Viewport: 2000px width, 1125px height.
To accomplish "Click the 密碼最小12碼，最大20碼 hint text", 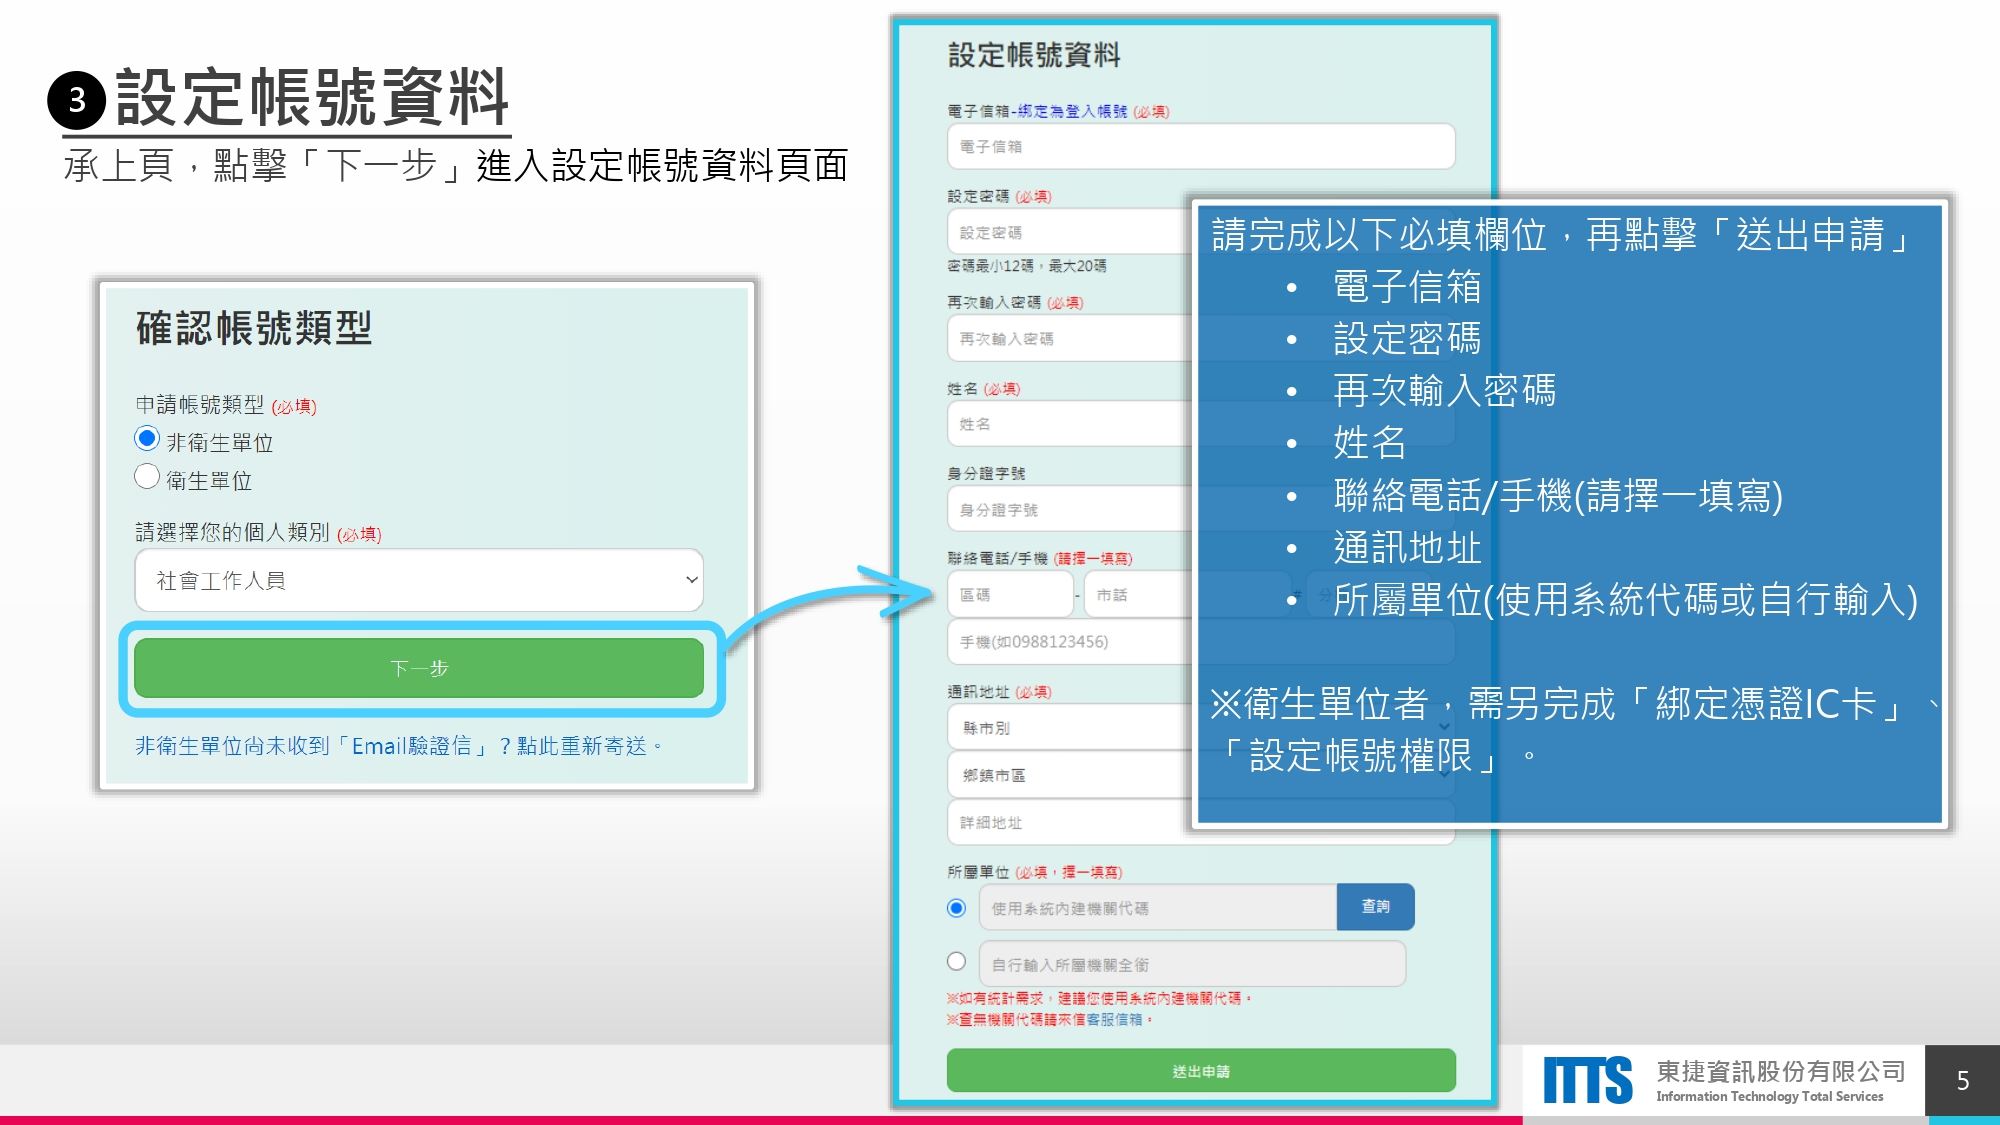I will click(x=1027, y=266).
